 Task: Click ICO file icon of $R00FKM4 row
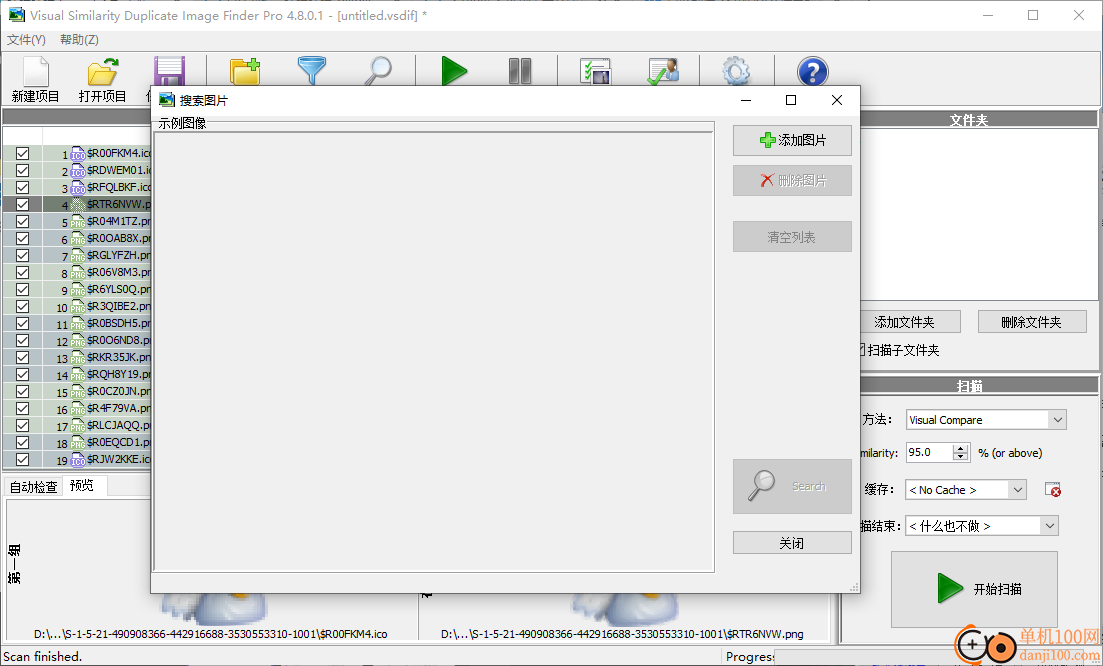(x=77, y=153)
